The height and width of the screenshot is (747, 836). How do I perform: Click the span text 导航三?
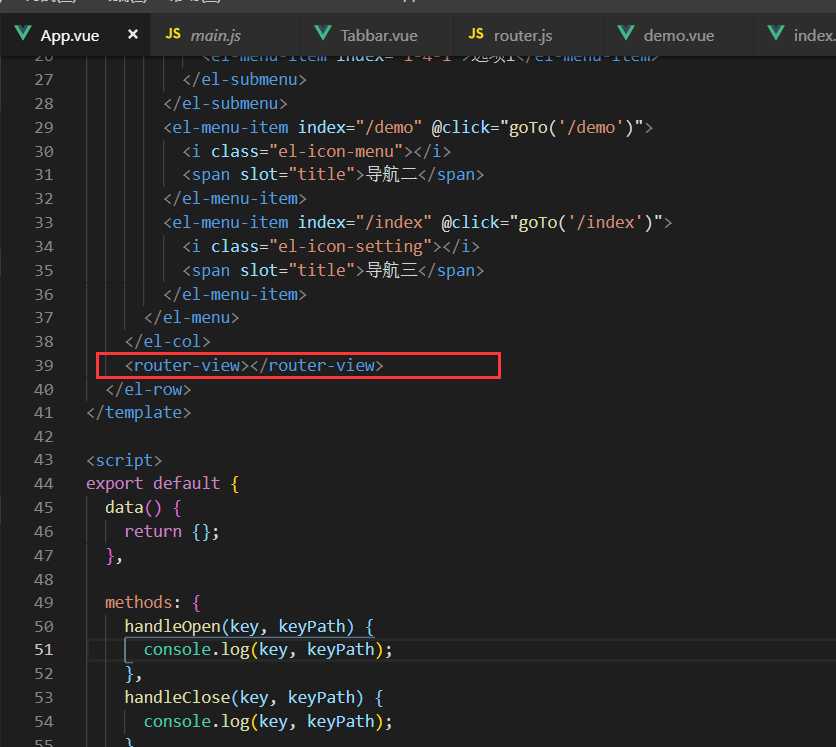click(x=392, y=271)
